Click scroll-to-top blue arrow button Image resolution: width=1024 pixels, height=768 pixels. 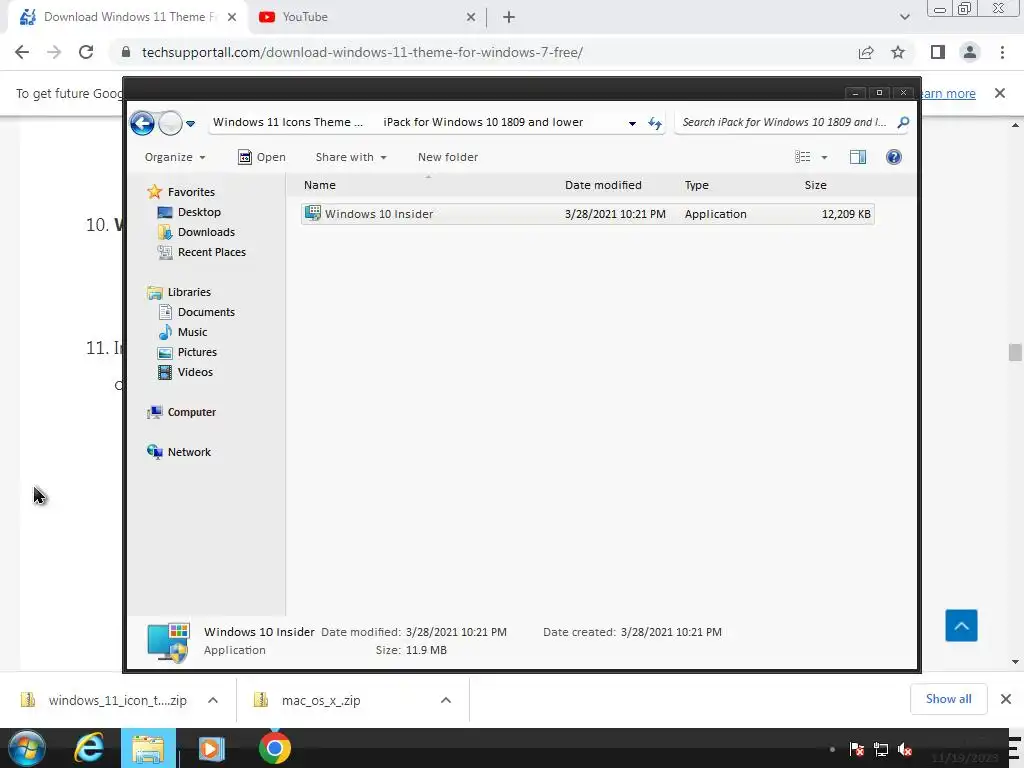961,626
